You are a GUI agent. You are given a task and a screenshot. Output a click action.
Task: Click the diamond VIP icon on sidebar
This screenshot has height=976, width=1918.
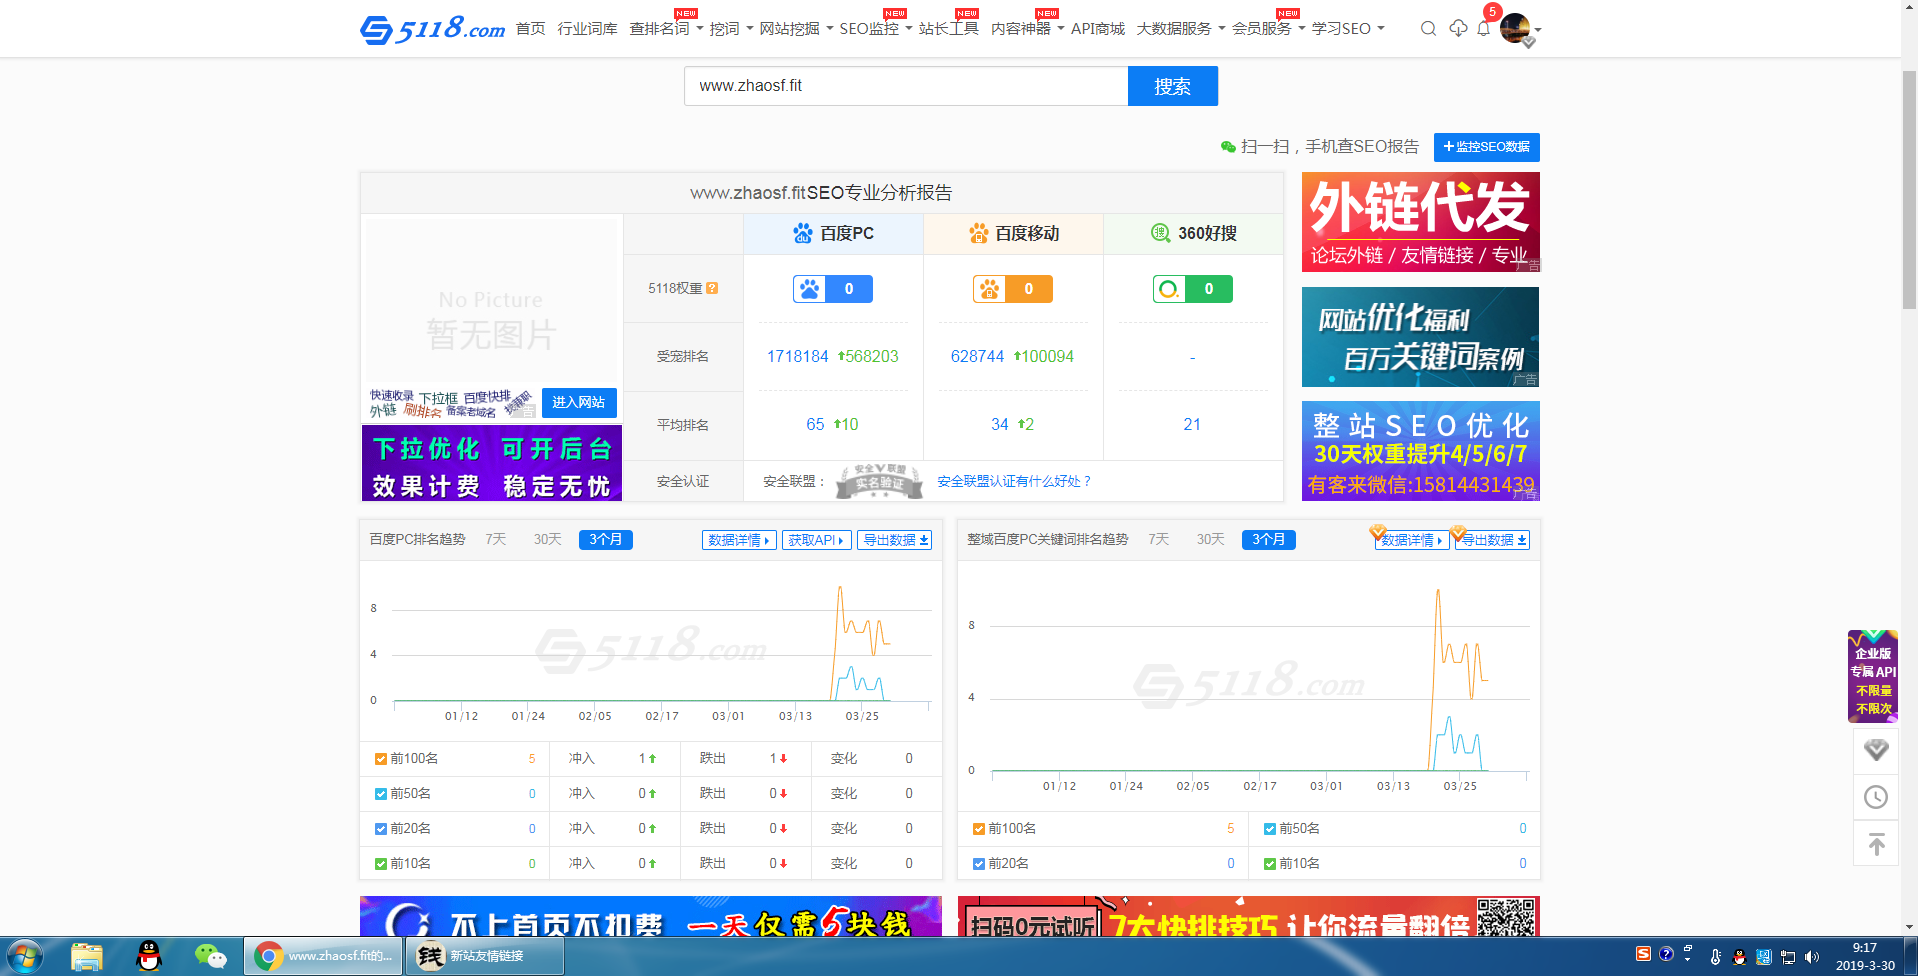coord(1876,750)
